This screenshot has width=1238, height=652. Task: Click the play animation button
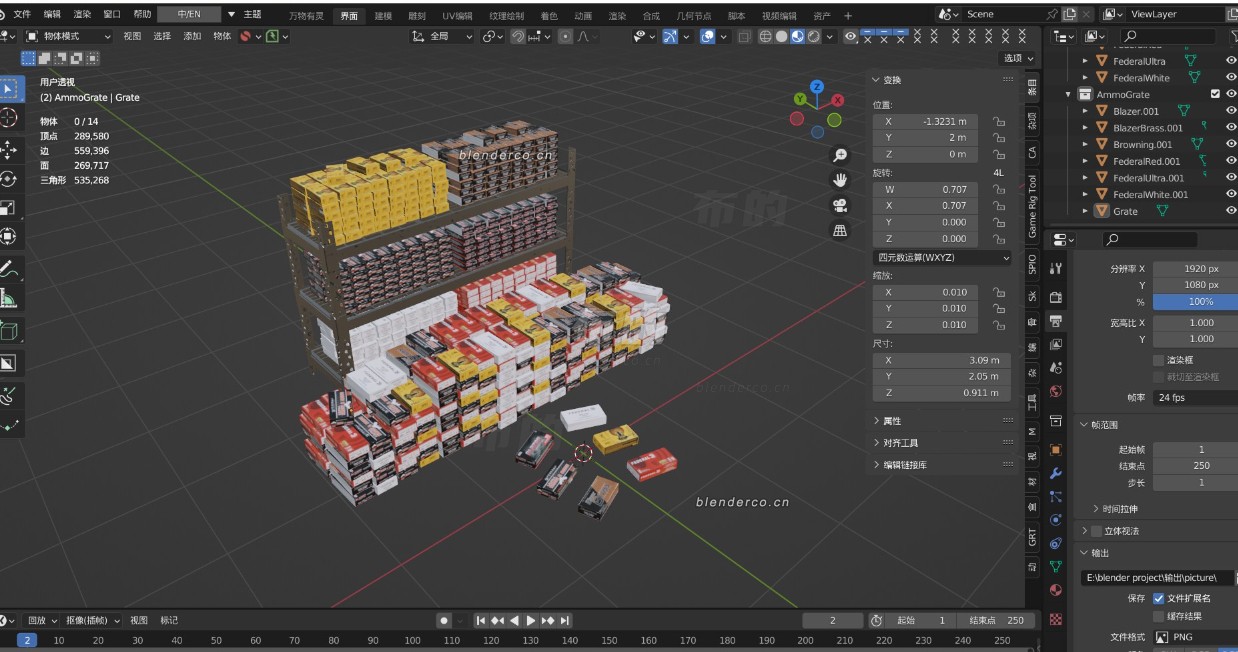tap(531, 620)
